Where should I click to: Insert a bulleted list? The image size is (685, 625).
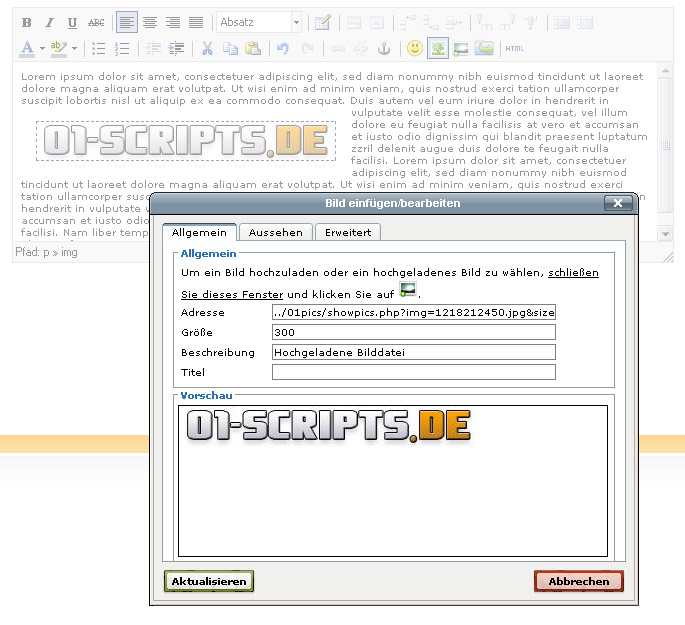coord(99,48)
